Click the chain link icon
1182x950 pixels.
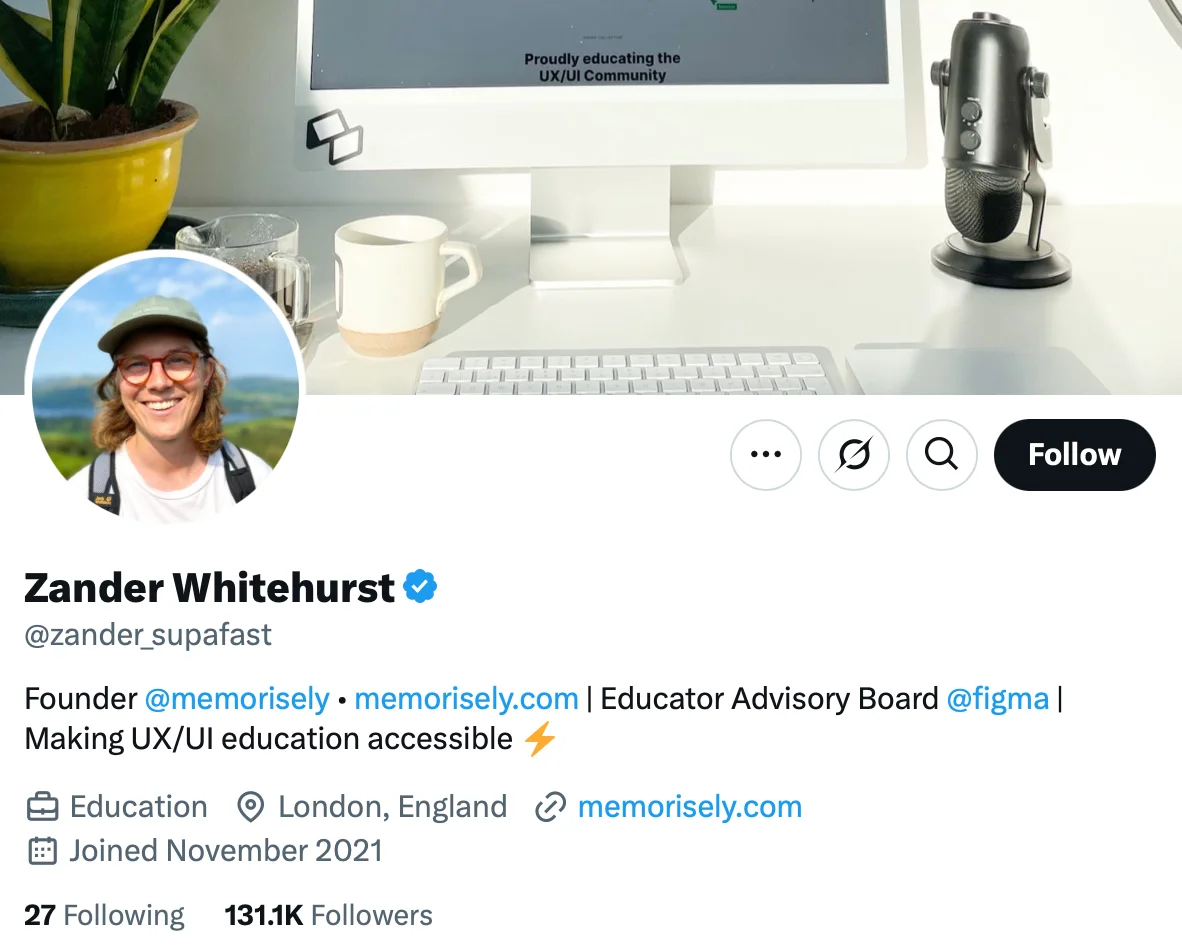pos(550,808)
